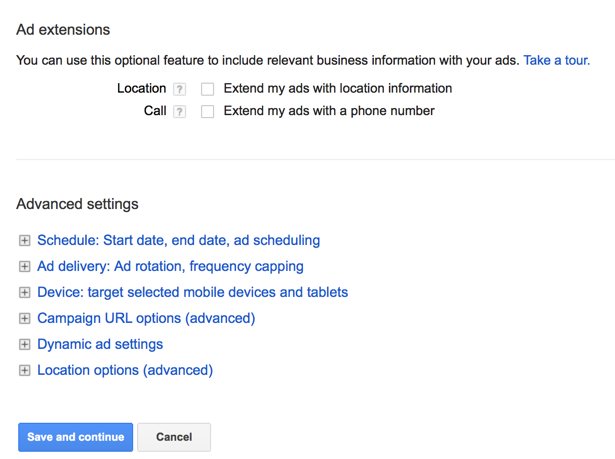
Task: Click the plus icon beside Dynamic ad settings
Action: coord(25,345)
